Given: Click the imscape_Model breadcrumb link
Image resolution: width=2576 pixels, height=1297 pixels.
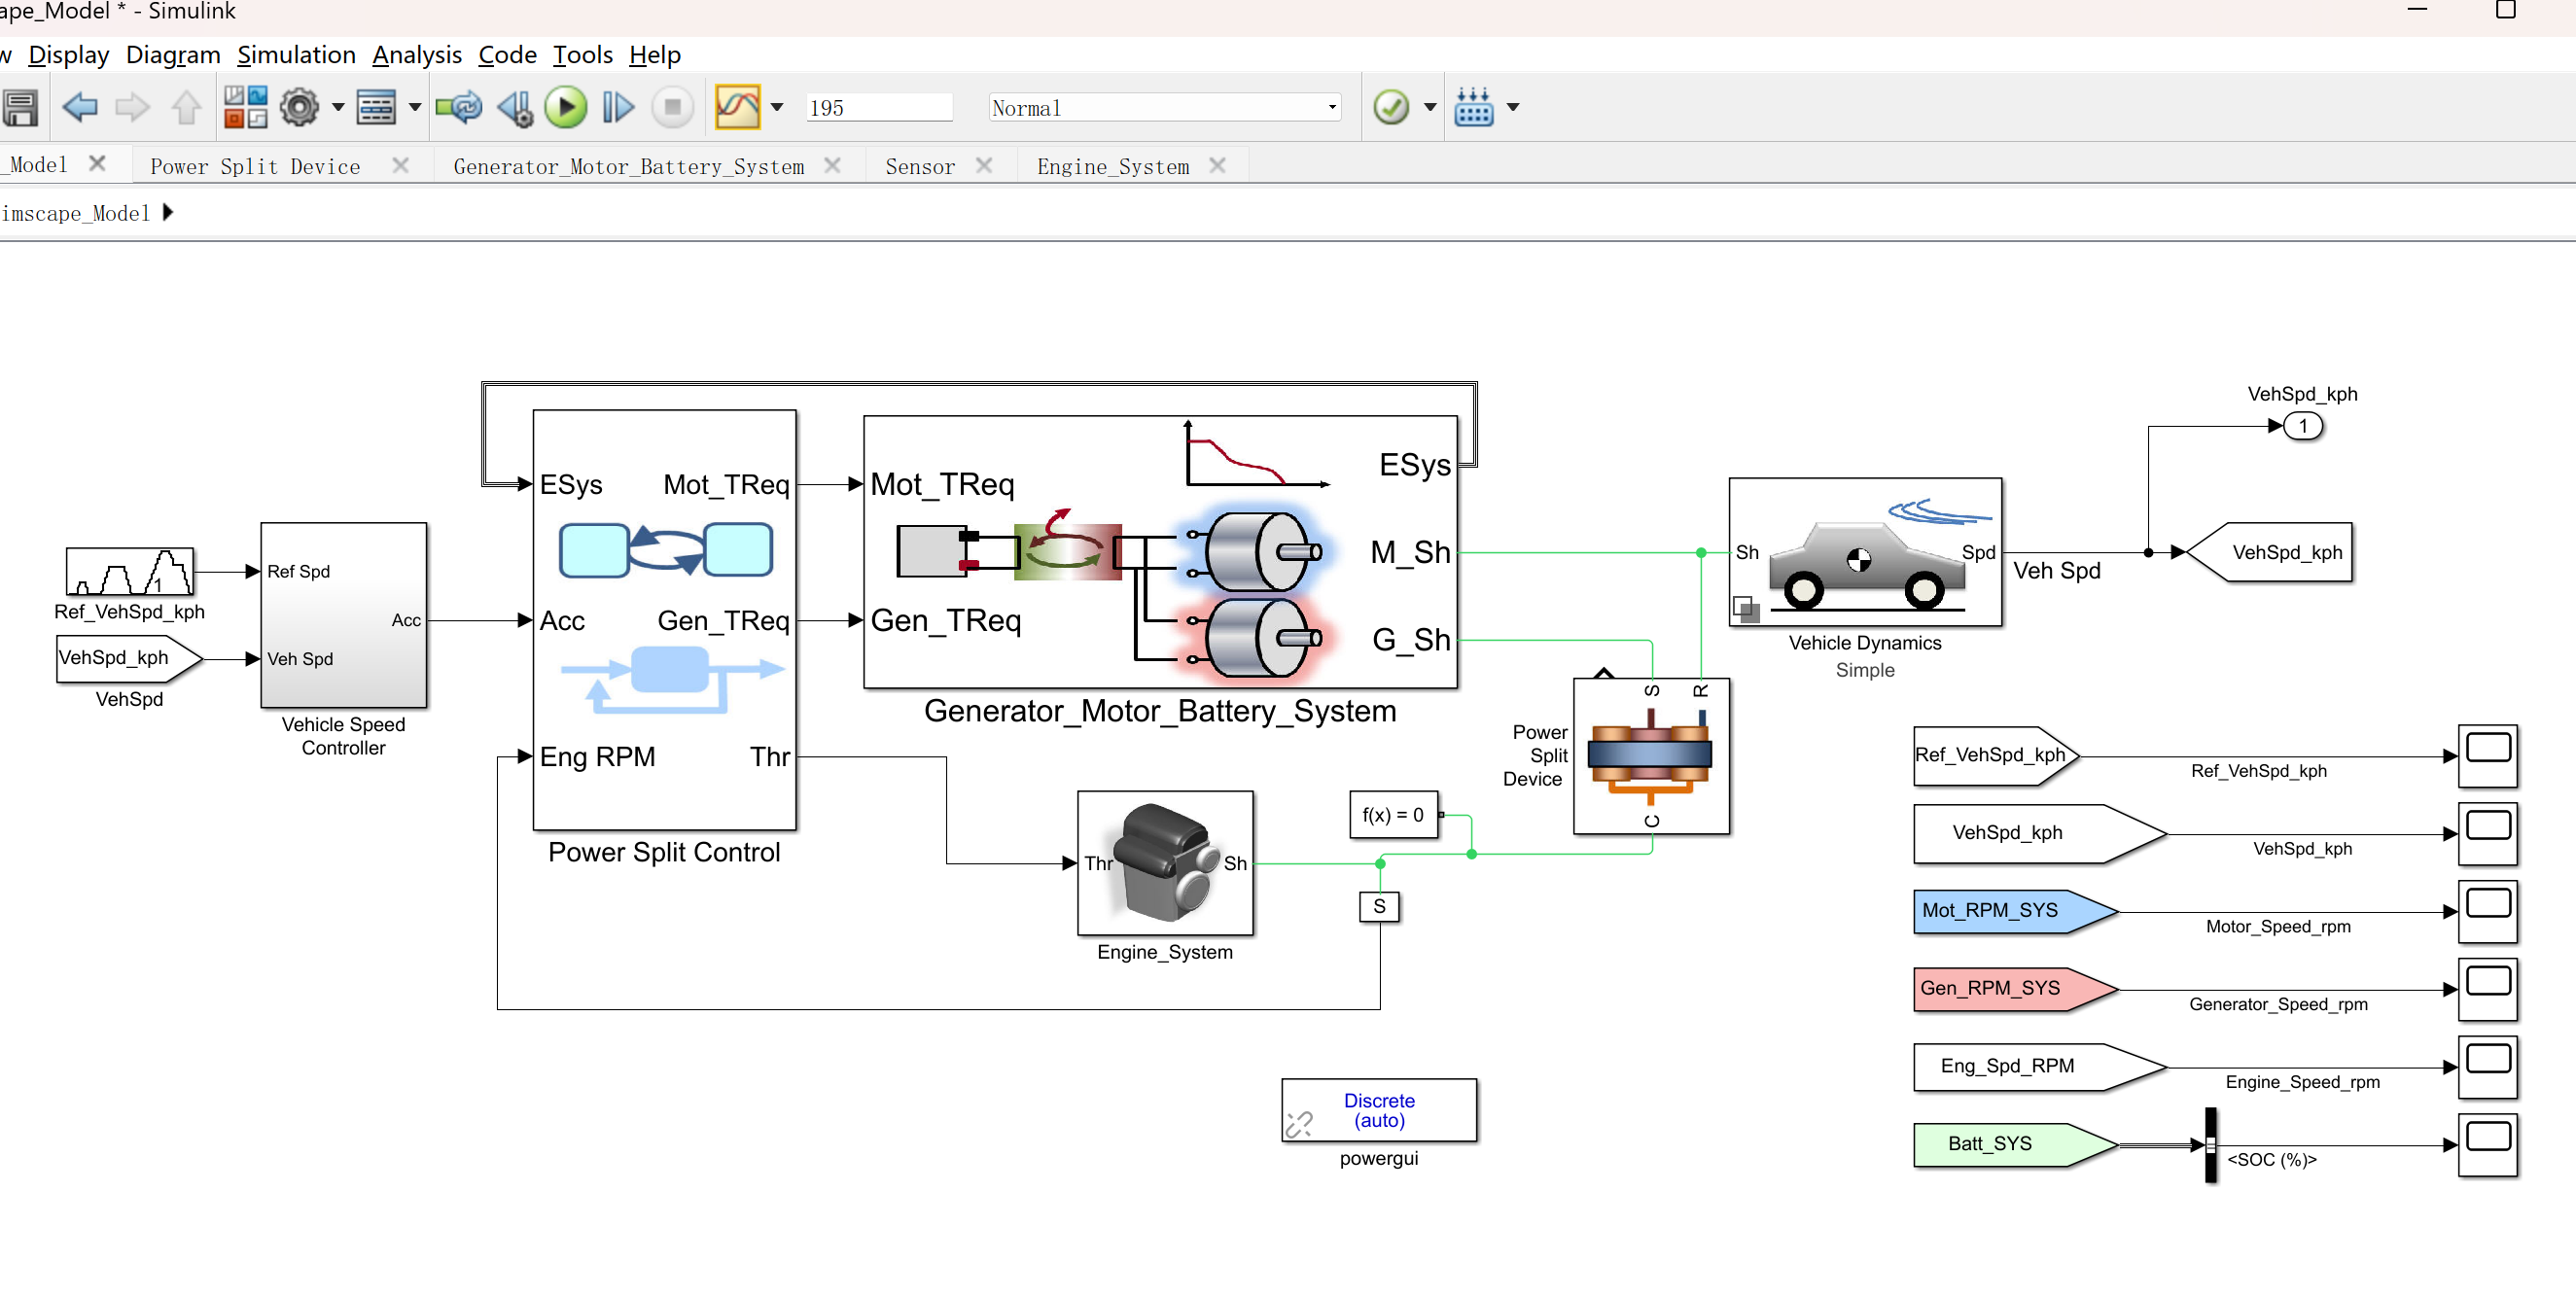Looking at the screenshot, I should pos(76,213).
